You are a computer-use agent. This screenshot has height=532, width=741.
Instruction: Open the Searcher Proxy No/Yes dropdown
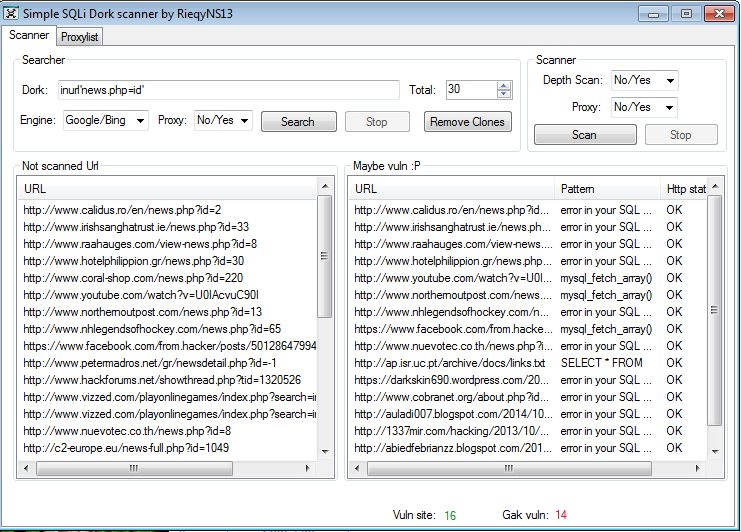[x=223, y=120]
